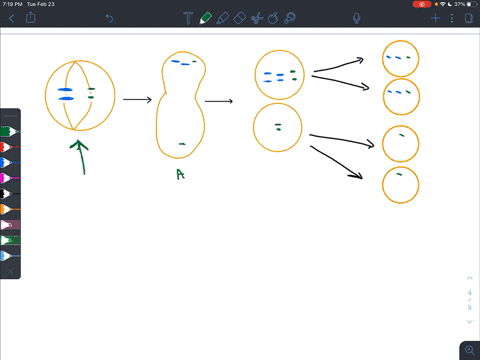Select the Eraser tool
480x360 pixels.
pos(240,18)
